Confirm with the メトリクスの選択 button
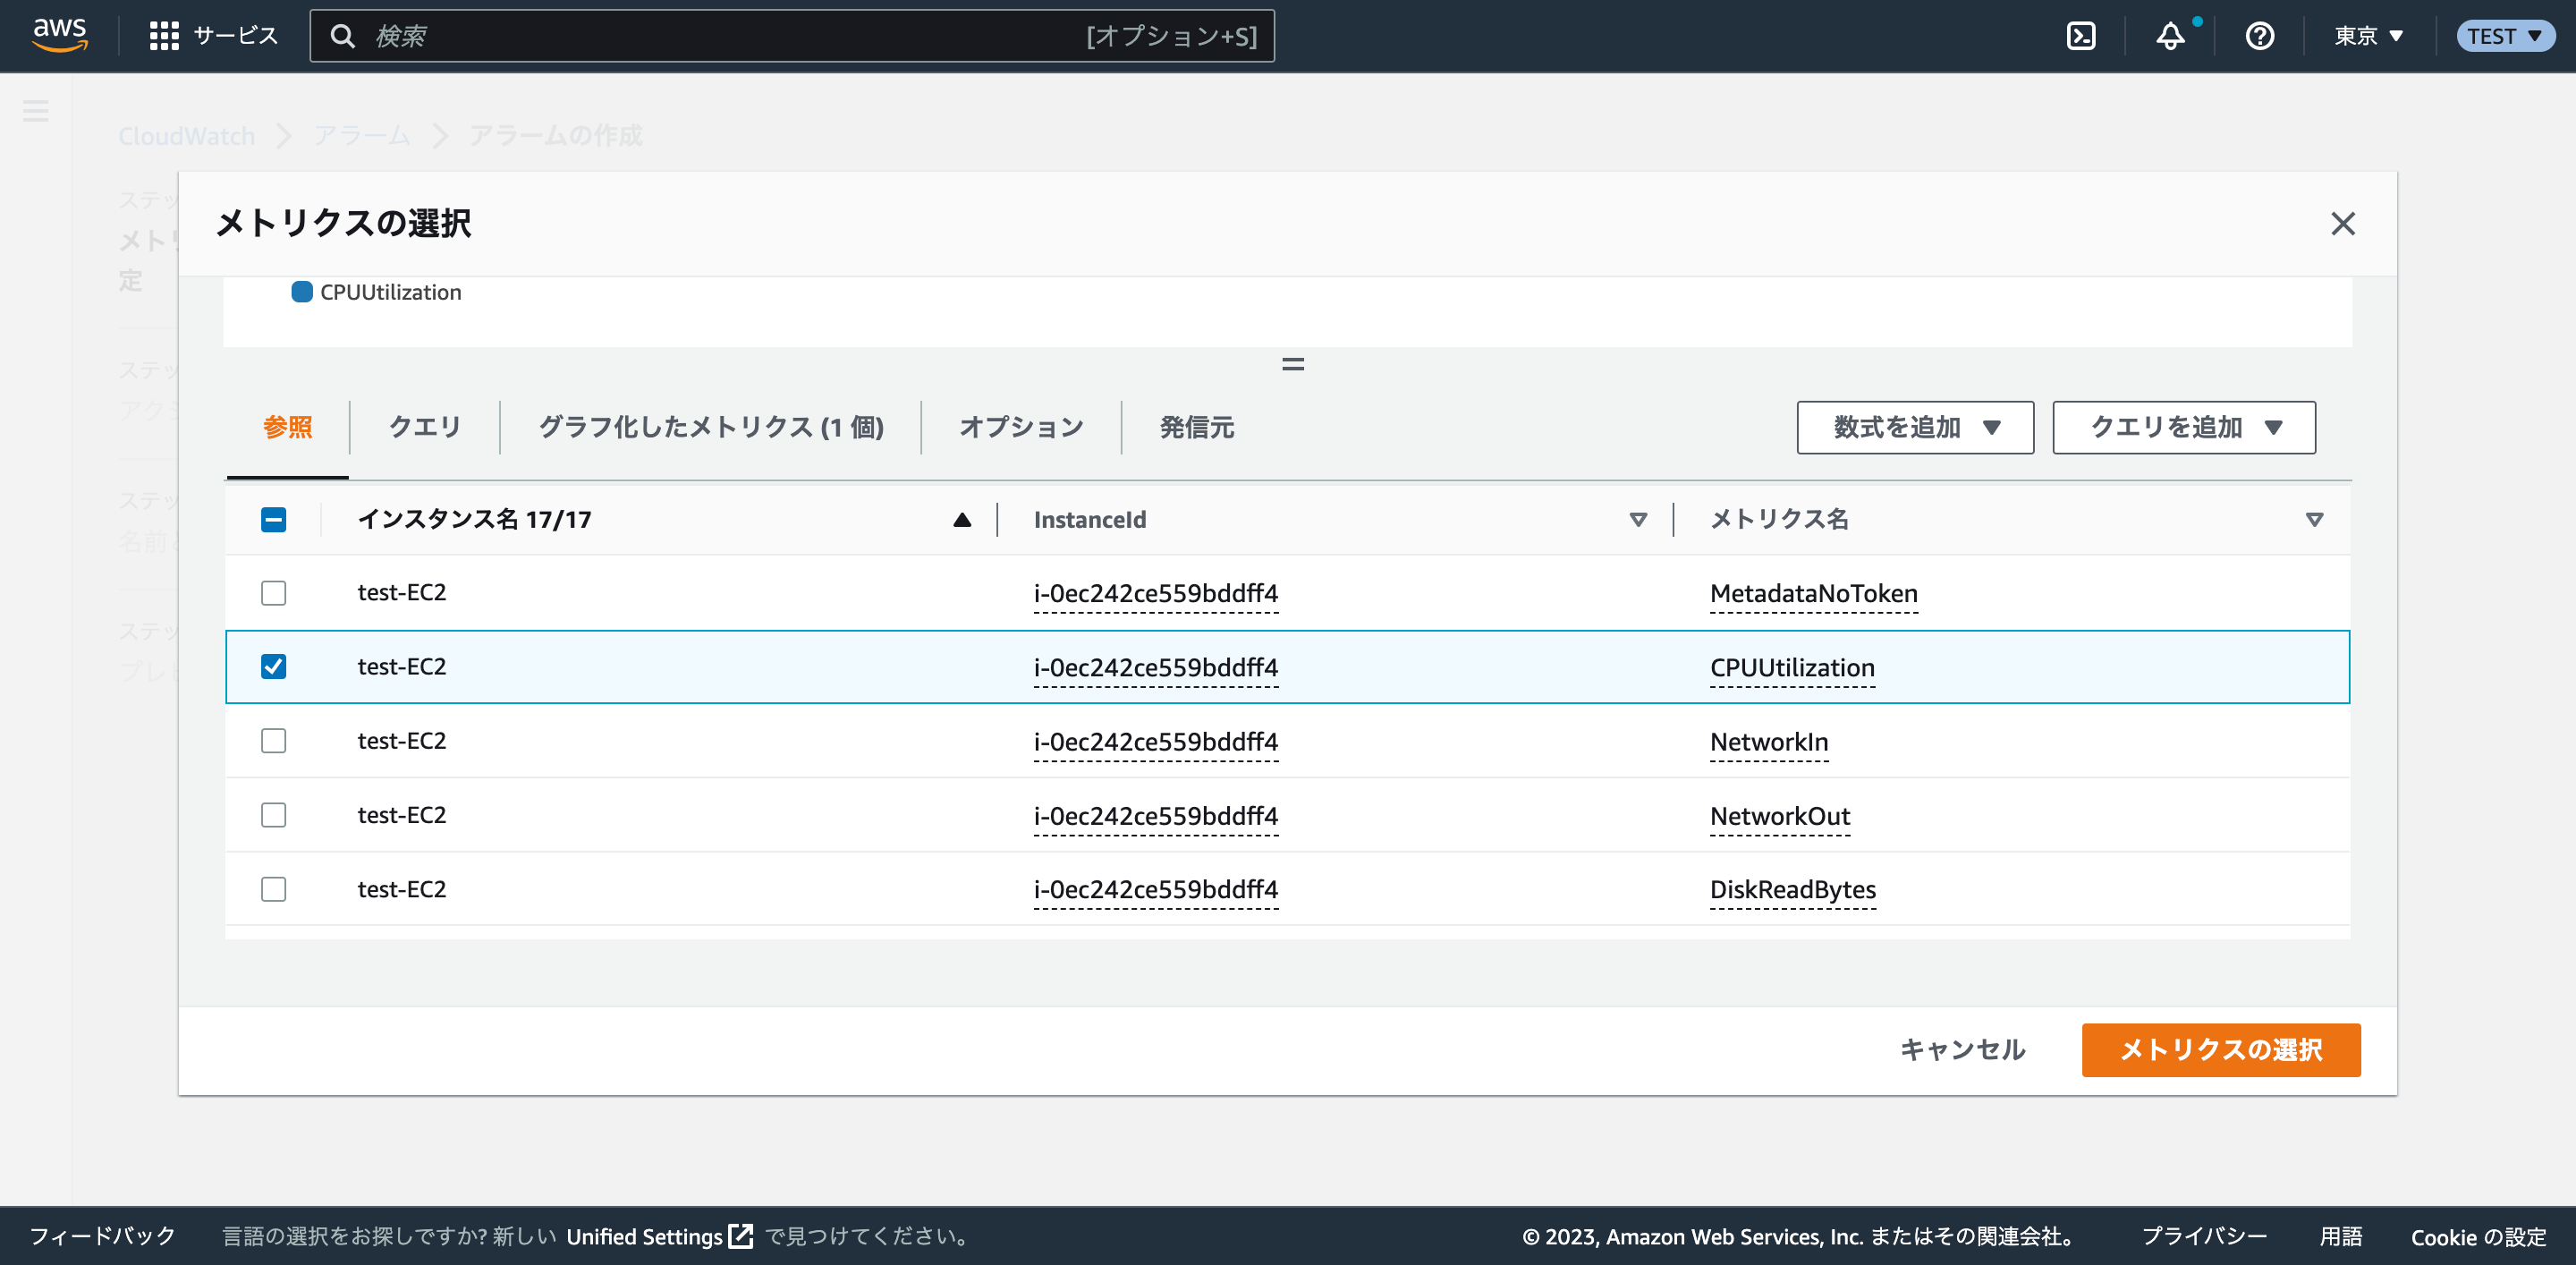 tap(2220, 1050)
